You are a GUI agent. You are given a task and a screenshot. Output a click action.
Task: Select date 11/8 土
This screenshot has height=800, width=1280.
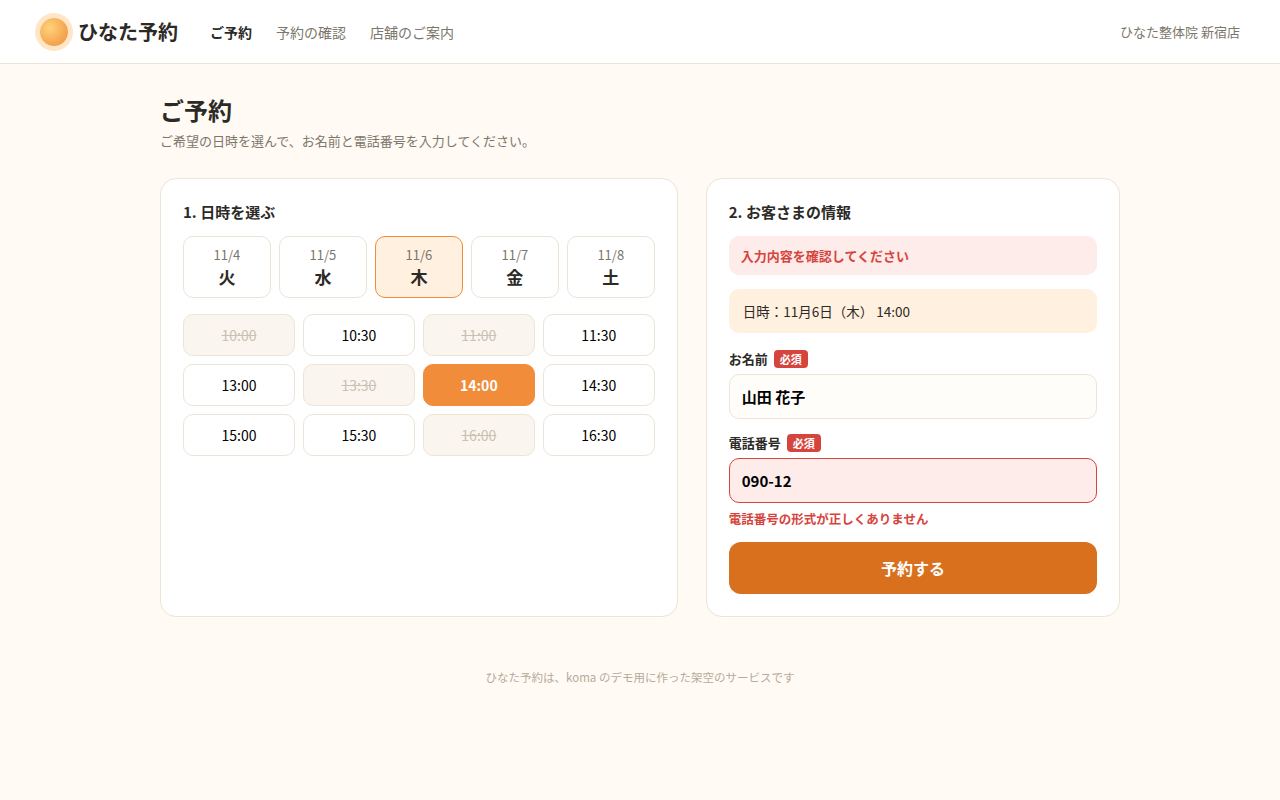click(x=611, y=267)
